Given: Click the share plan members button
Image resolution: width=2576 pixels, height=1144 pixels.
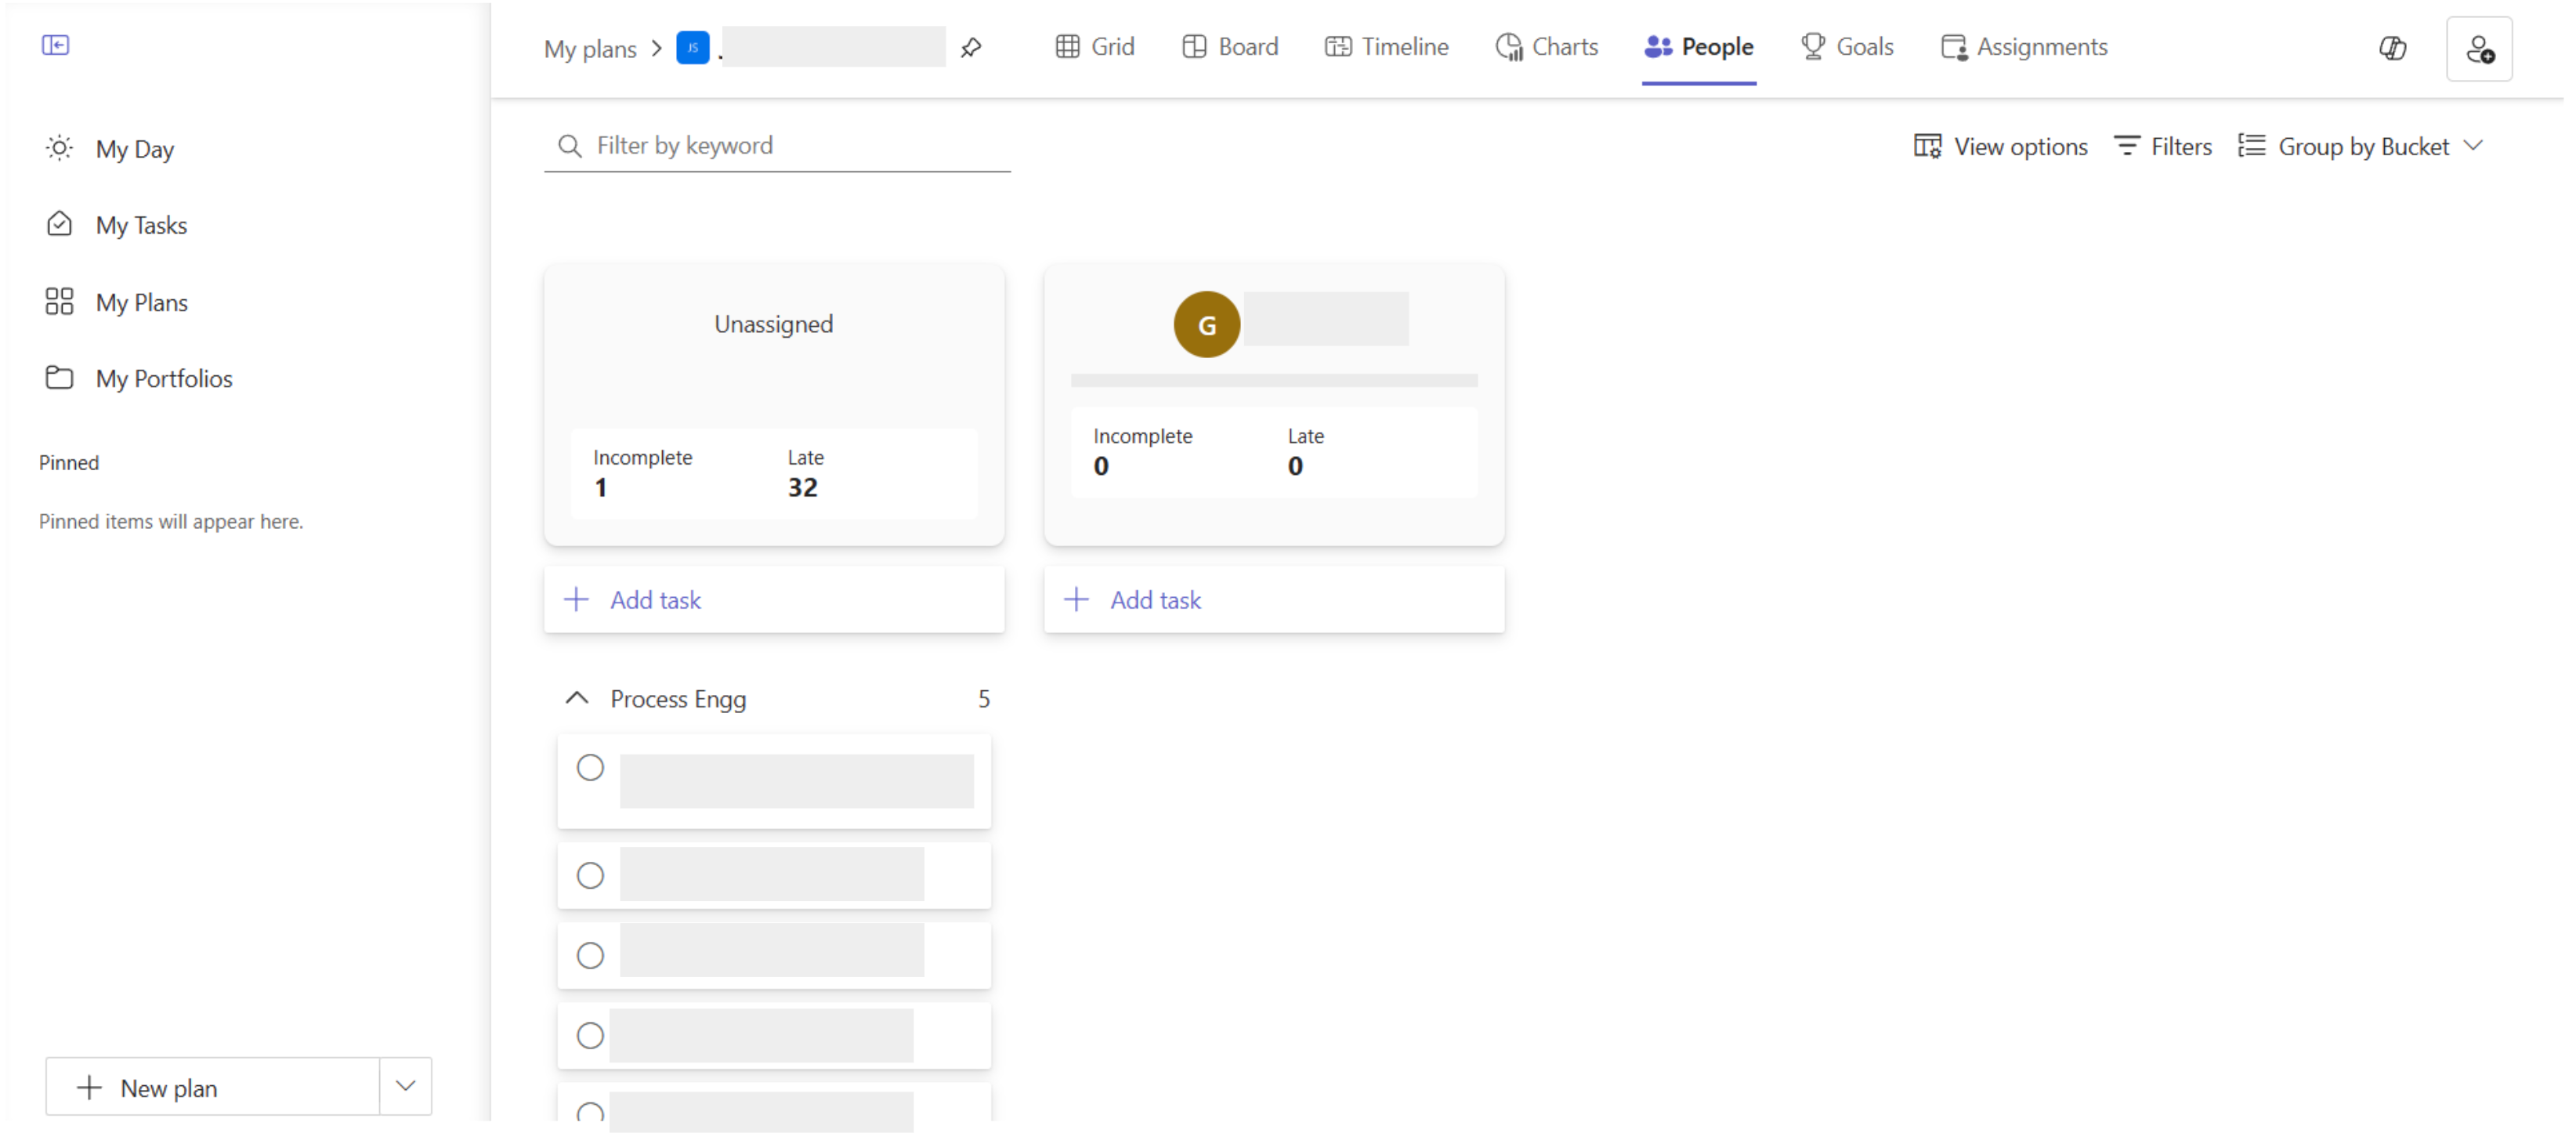Looking at the screenshot, I should (x=2478, y=48).
